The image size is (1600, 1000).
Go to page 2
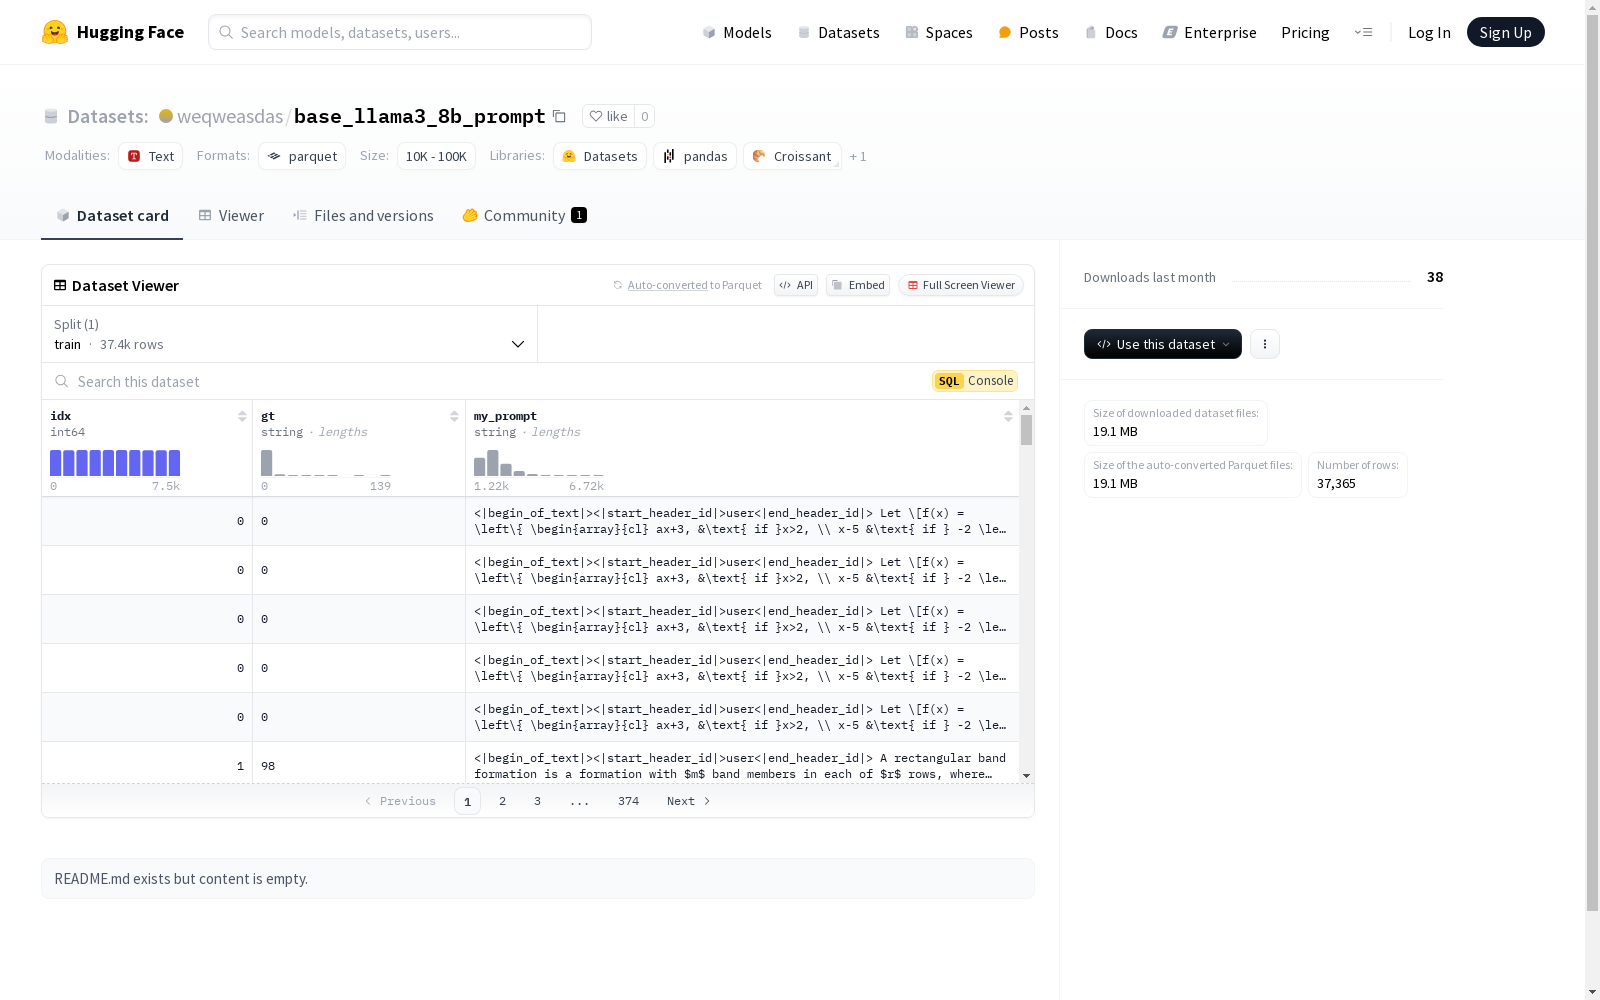(502, 801)
